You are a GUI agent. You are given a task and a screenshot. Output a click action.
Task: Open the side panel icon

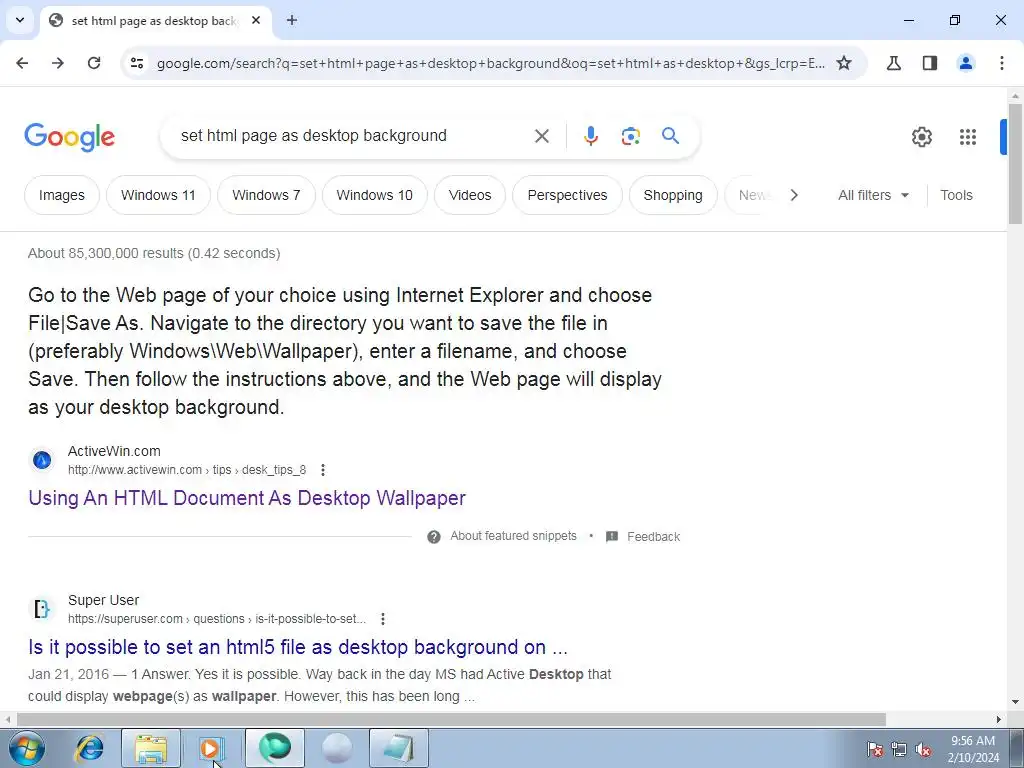[x=930, y=63]
